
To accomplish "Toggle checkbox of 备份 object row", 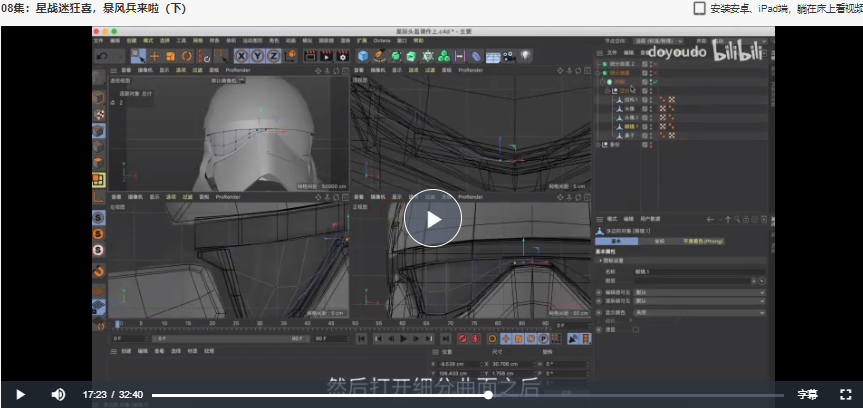I will [644, 144].
